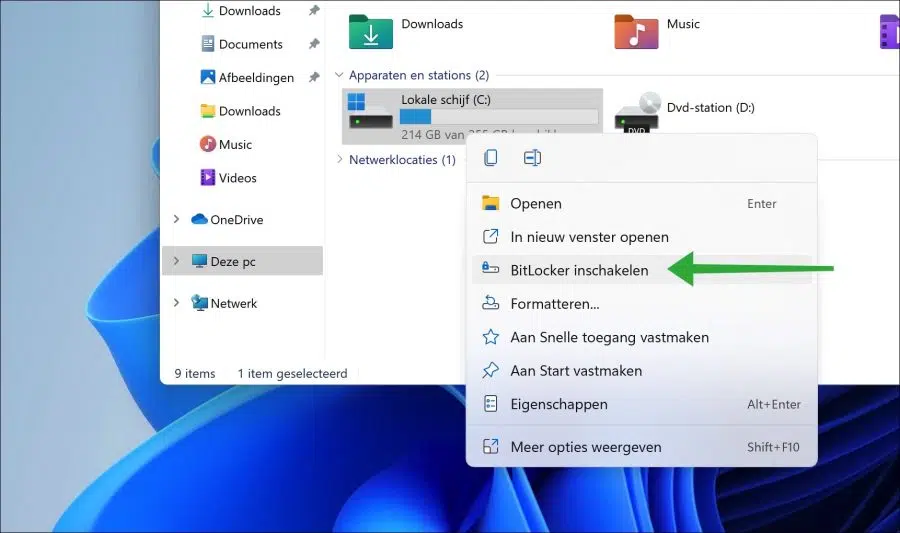Select Meer opties weergeven

(x=642, y=447)
